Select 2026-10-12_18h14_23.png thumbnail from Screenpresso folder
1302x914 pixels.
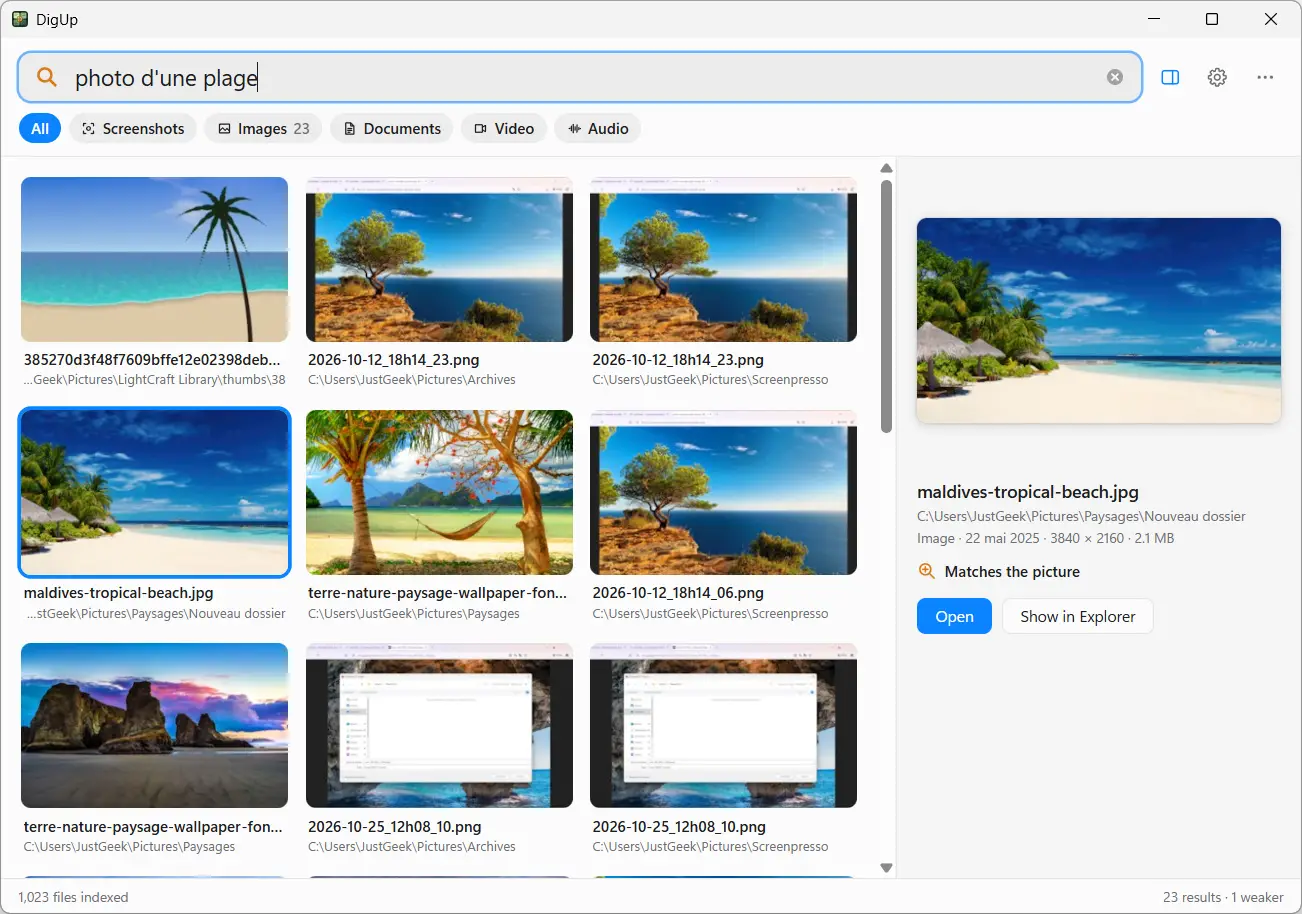pyautogui.click(x=723, y=260)
